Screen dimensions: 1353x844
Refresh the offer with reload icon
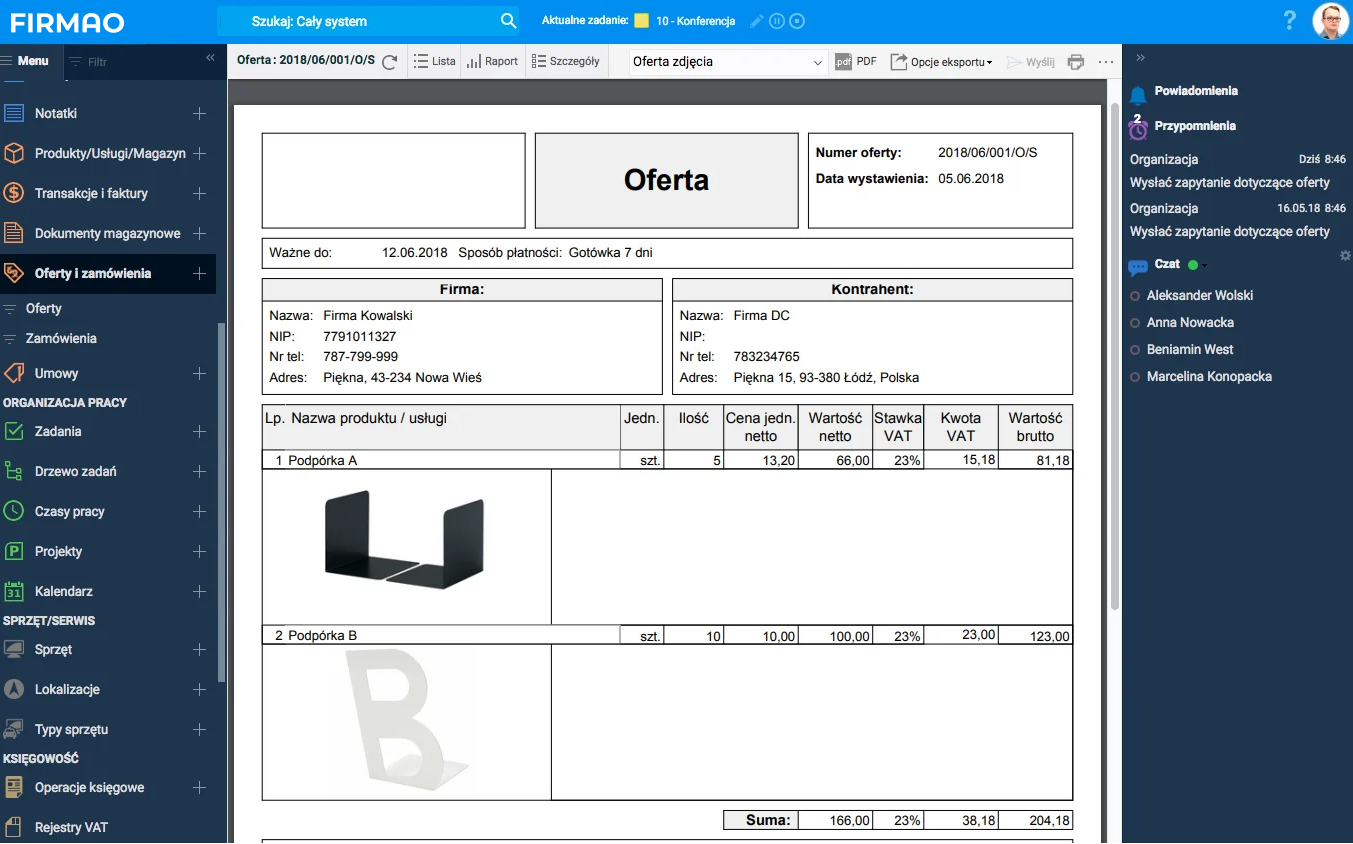click(390, 62)
